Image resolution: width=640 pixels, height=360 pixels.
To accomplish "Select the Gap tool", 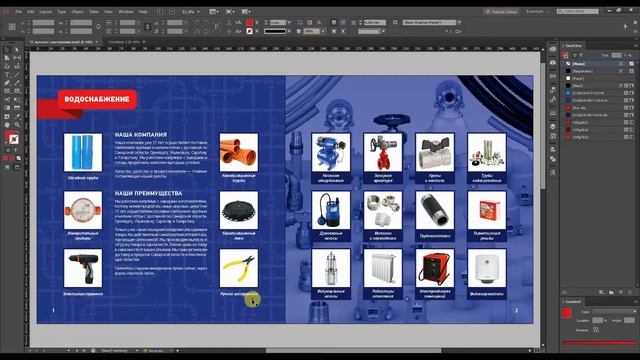I will click(17, 58).
